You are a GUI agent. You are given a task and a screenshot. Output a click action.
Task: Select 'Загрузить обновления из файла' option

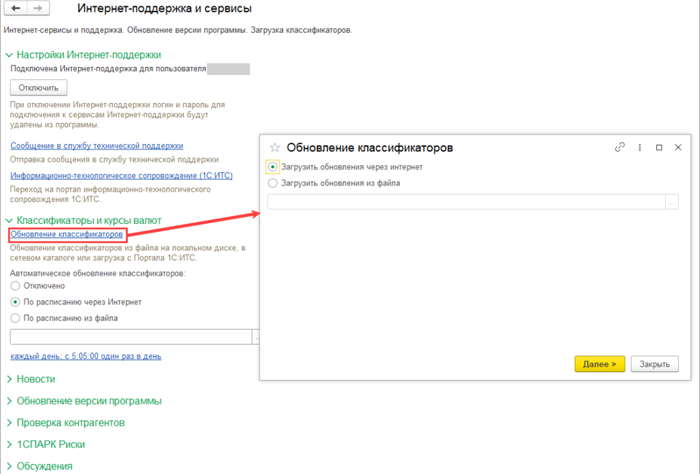273,183
